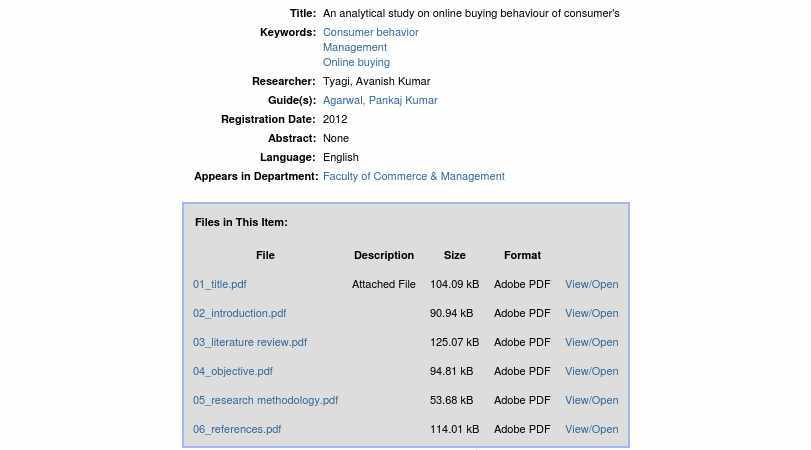
Task: Click the researcher name Tyagi, Avanish Kumar
Action: coord(376,81)
